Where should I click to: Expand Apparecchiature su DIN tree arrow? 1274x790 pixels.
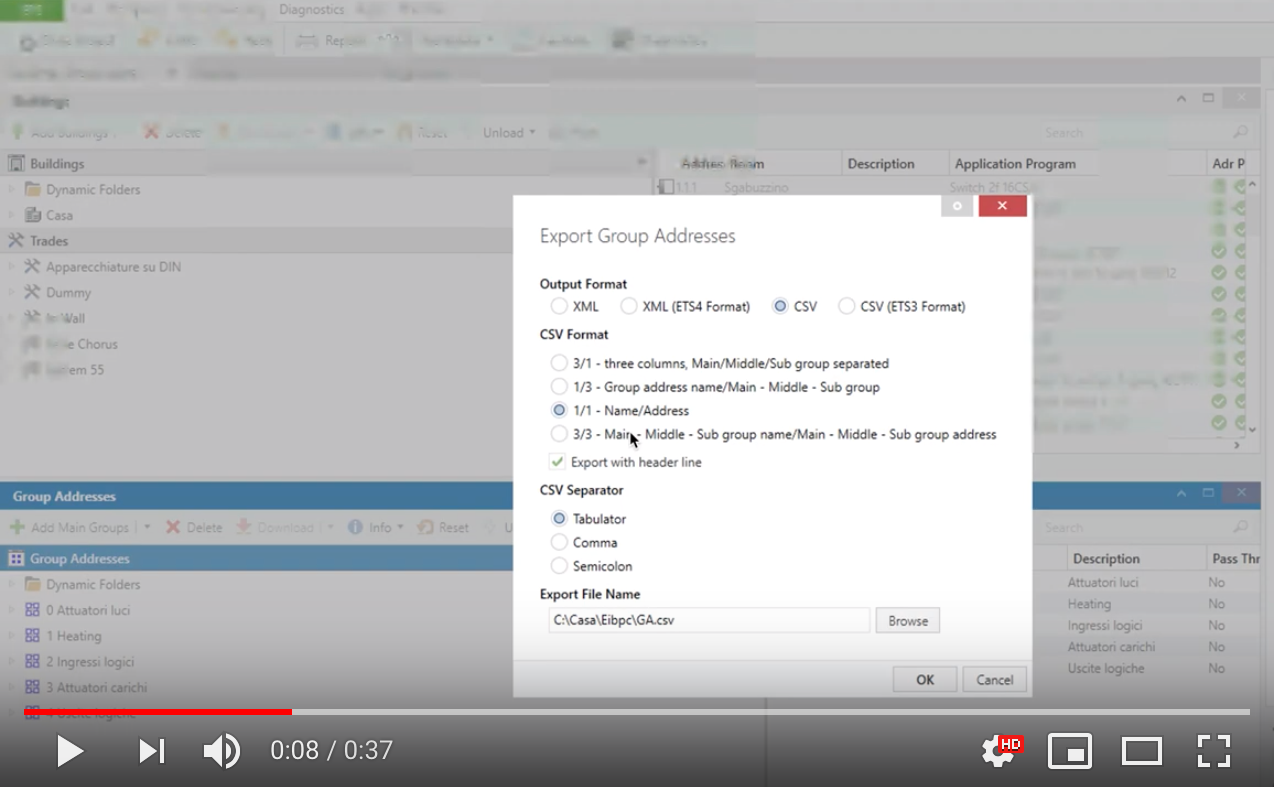pyautogui.click(x=12, y=267)
